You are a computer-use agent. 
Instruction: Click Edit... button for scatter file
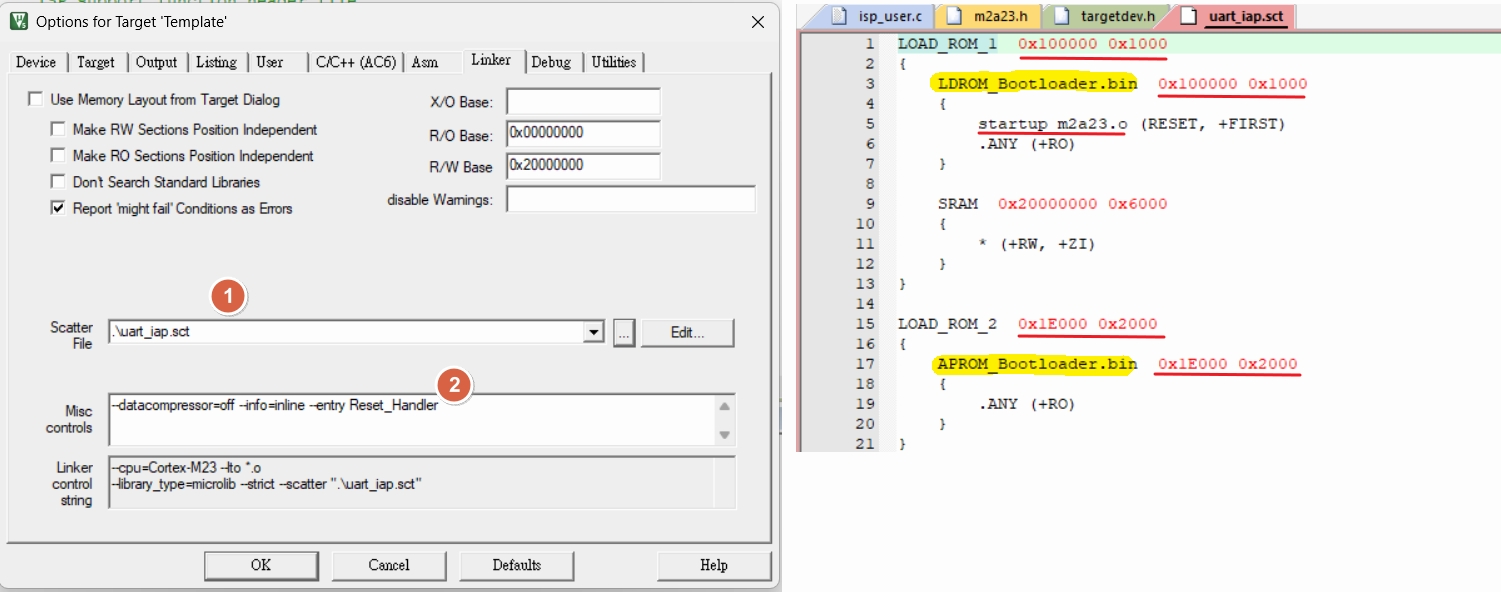(x=687, y=333)
